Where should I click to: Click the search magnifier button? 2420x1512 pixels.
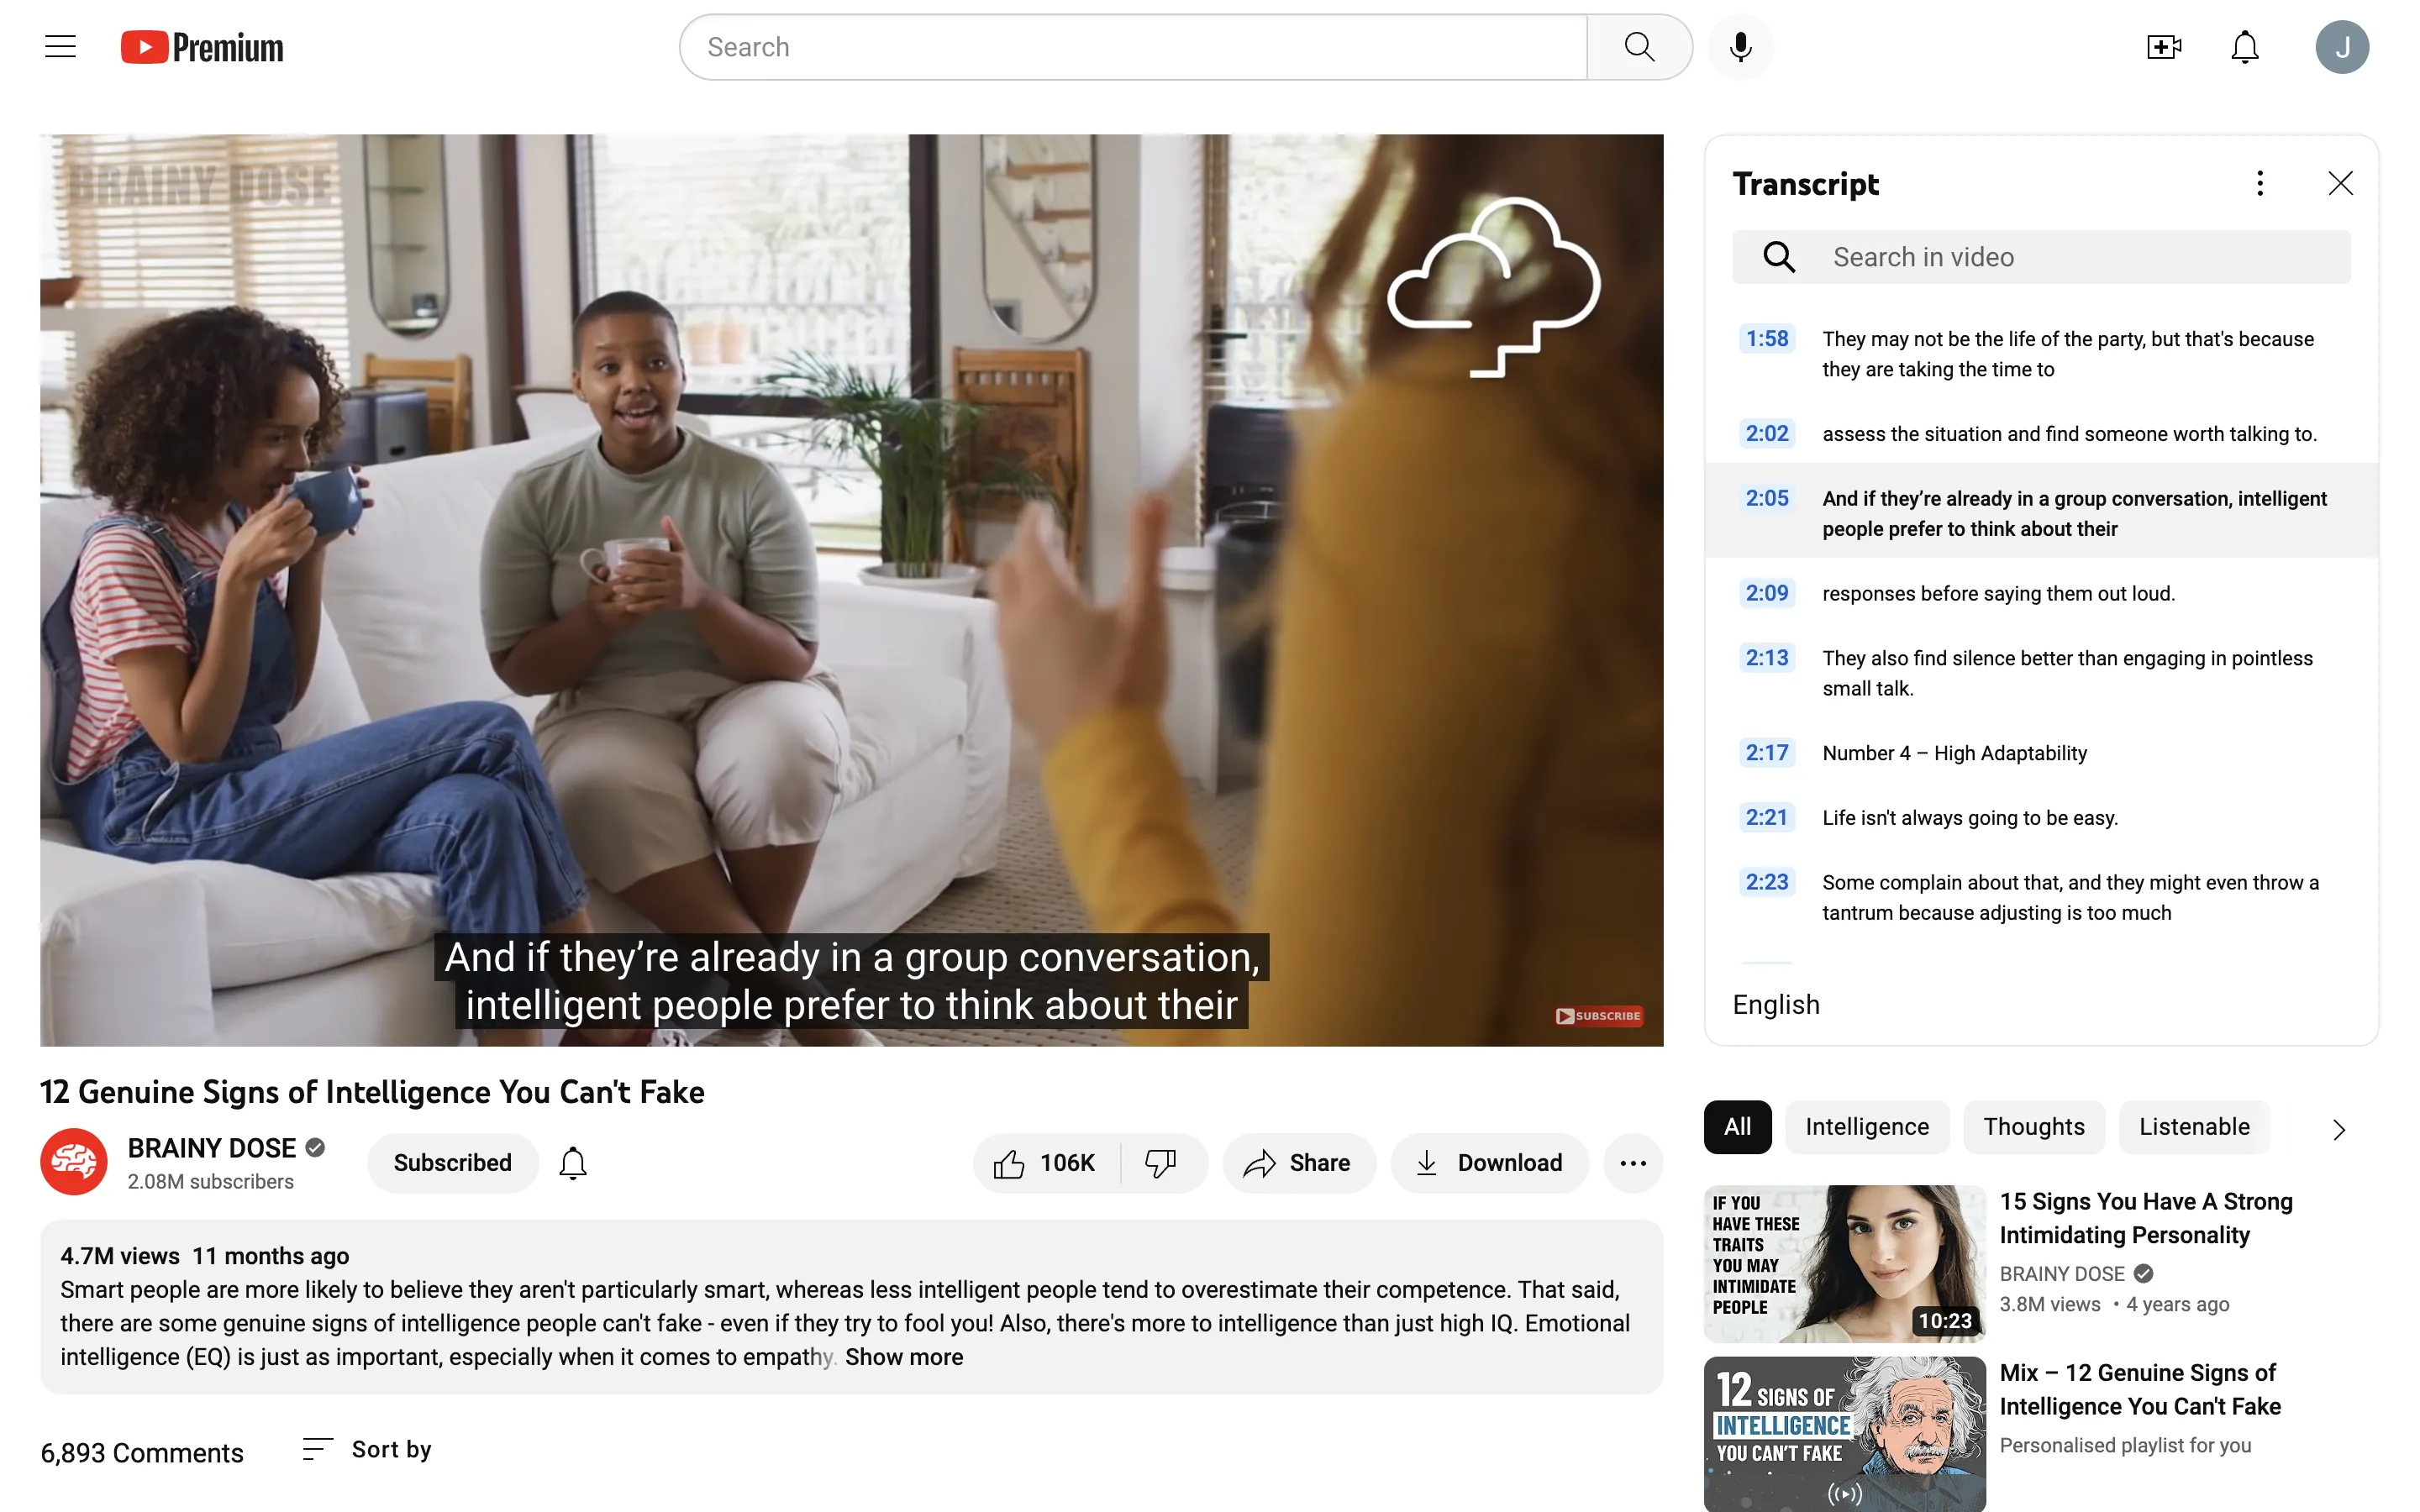(x=1639, y=47)
